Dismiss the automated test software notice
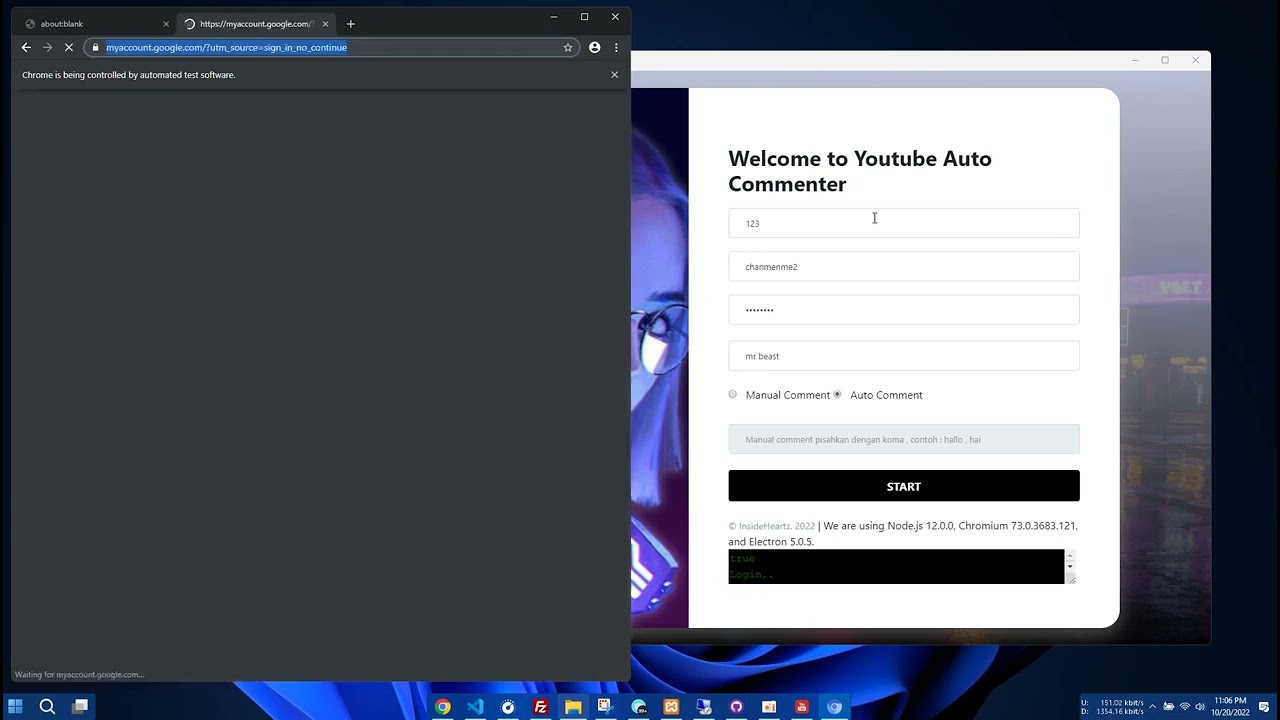 click(x=614, y=75)
